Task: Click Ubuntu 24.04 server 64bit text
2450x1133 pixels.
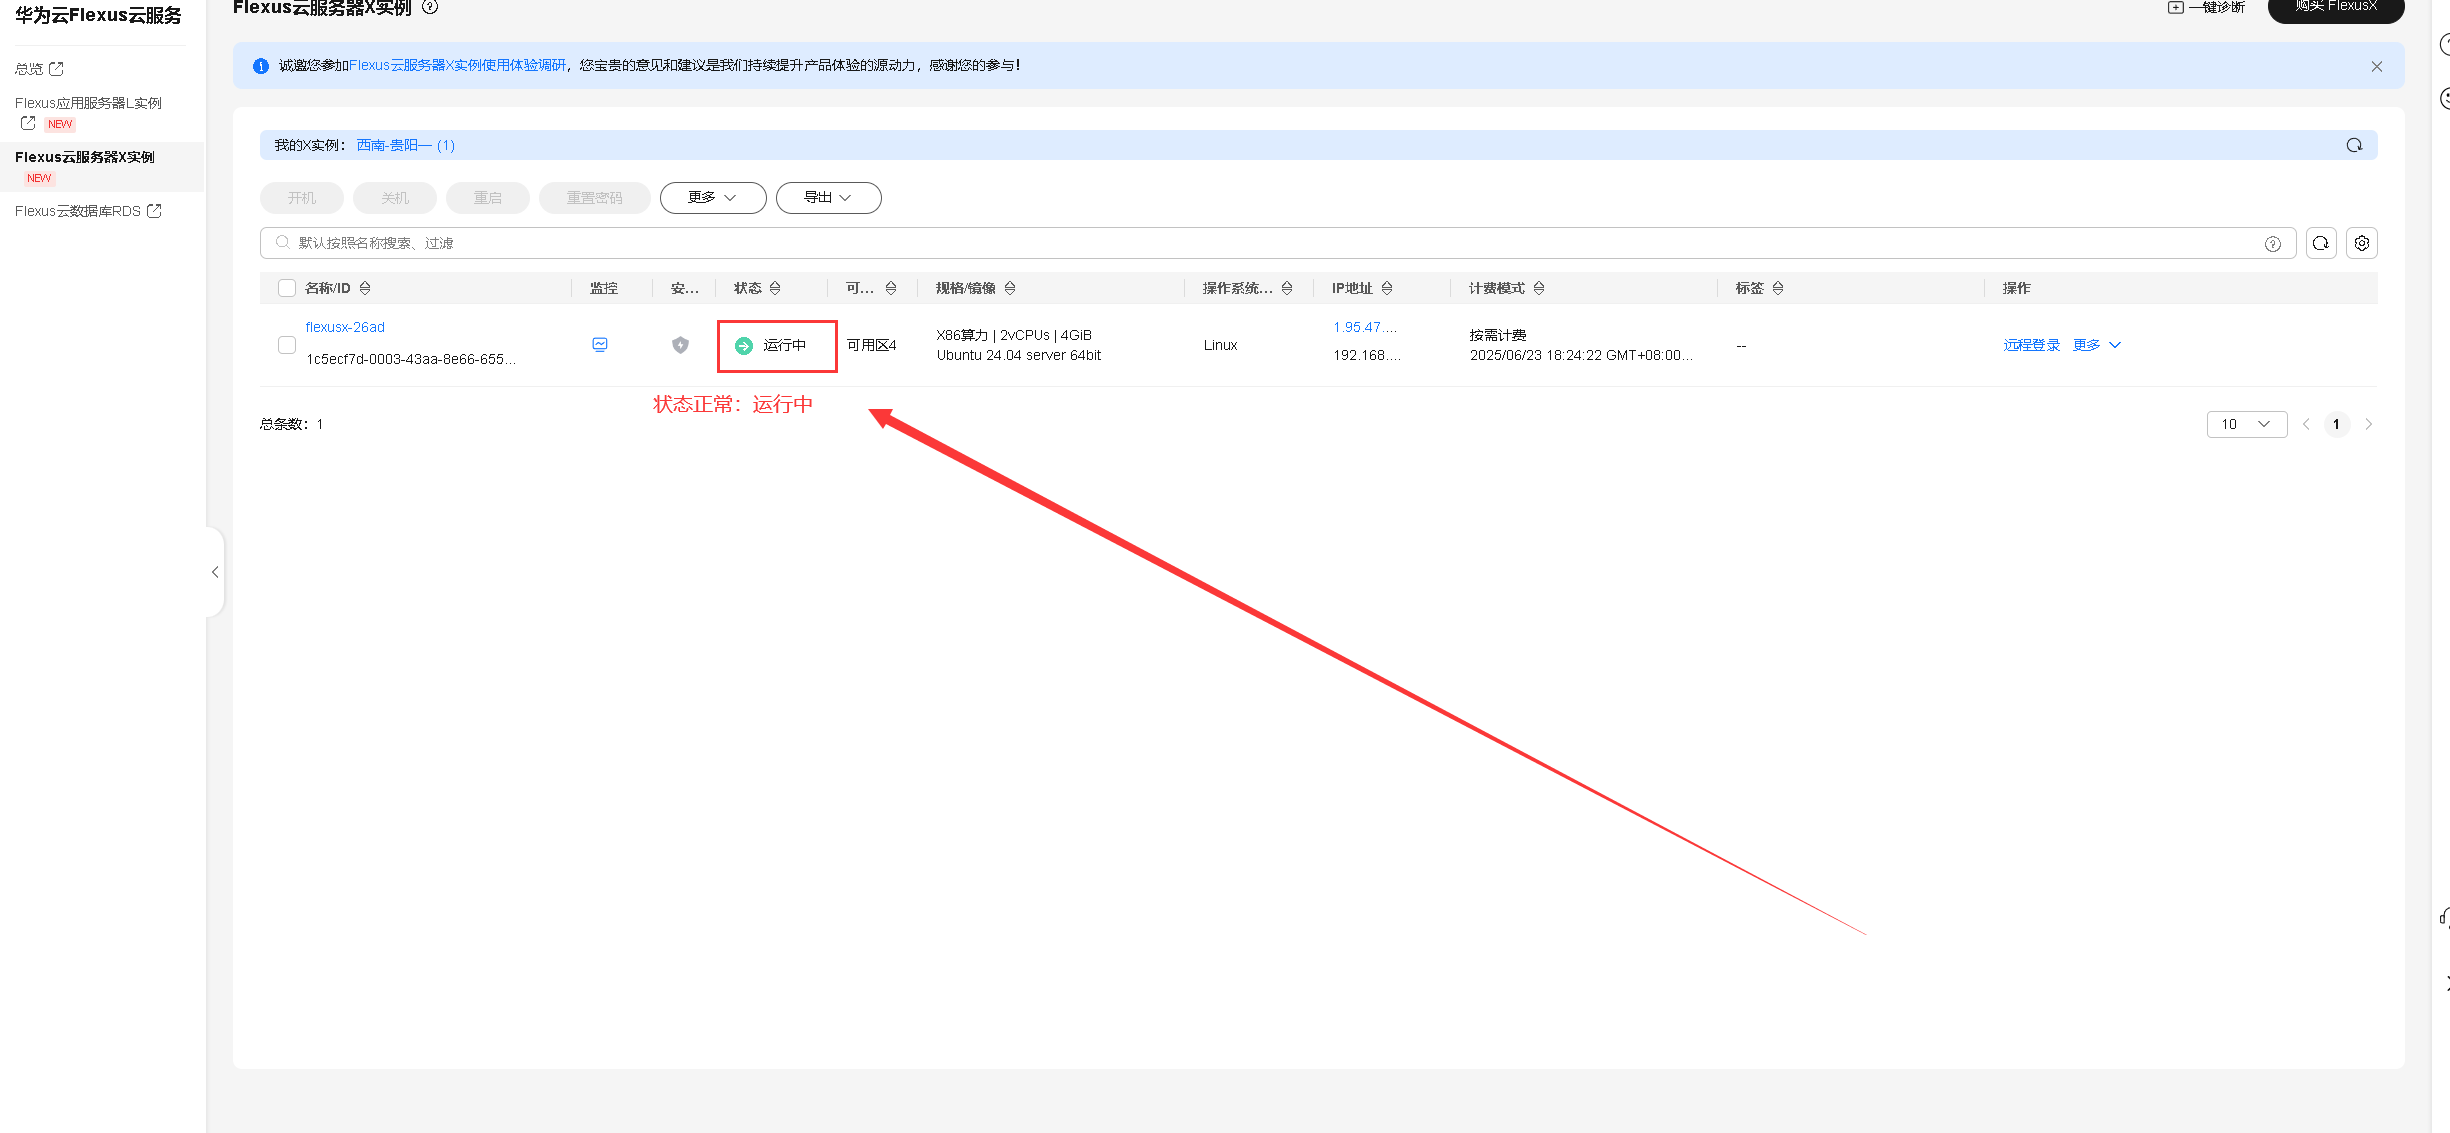Action: point(1019,355)
